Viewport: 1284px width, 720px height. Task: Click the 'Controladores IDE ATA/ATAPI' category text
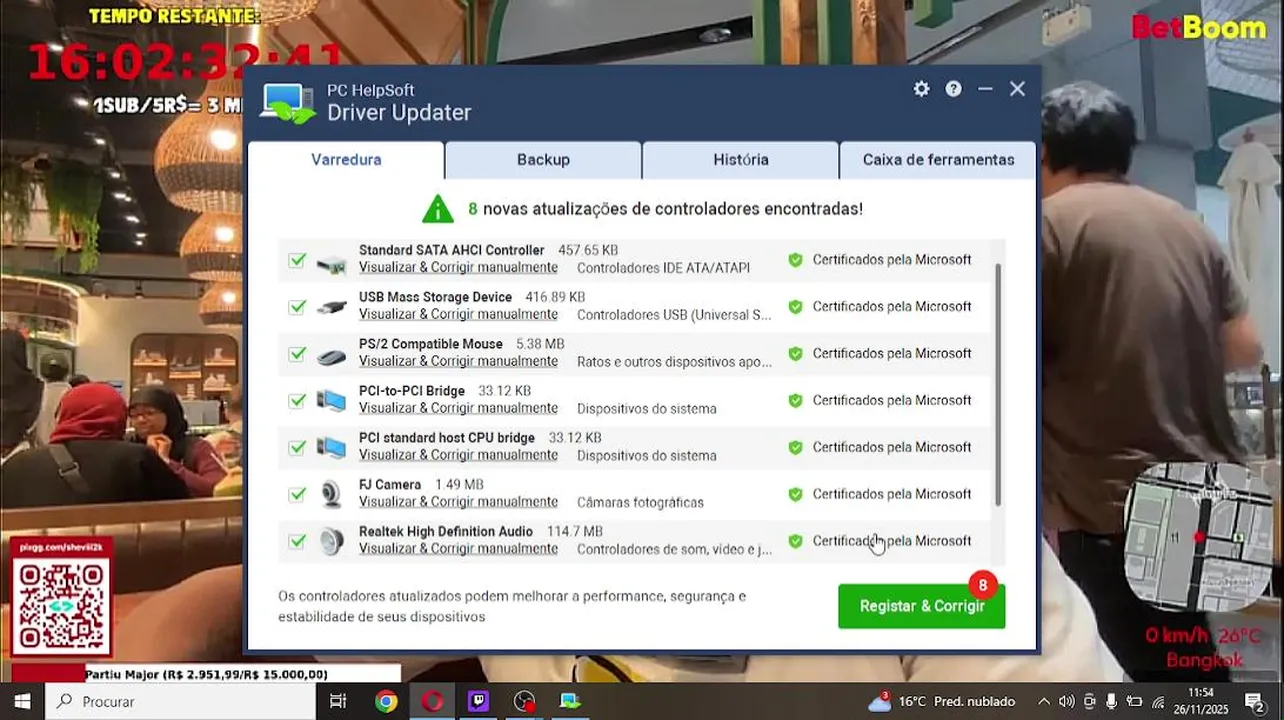tap(663, 268)
